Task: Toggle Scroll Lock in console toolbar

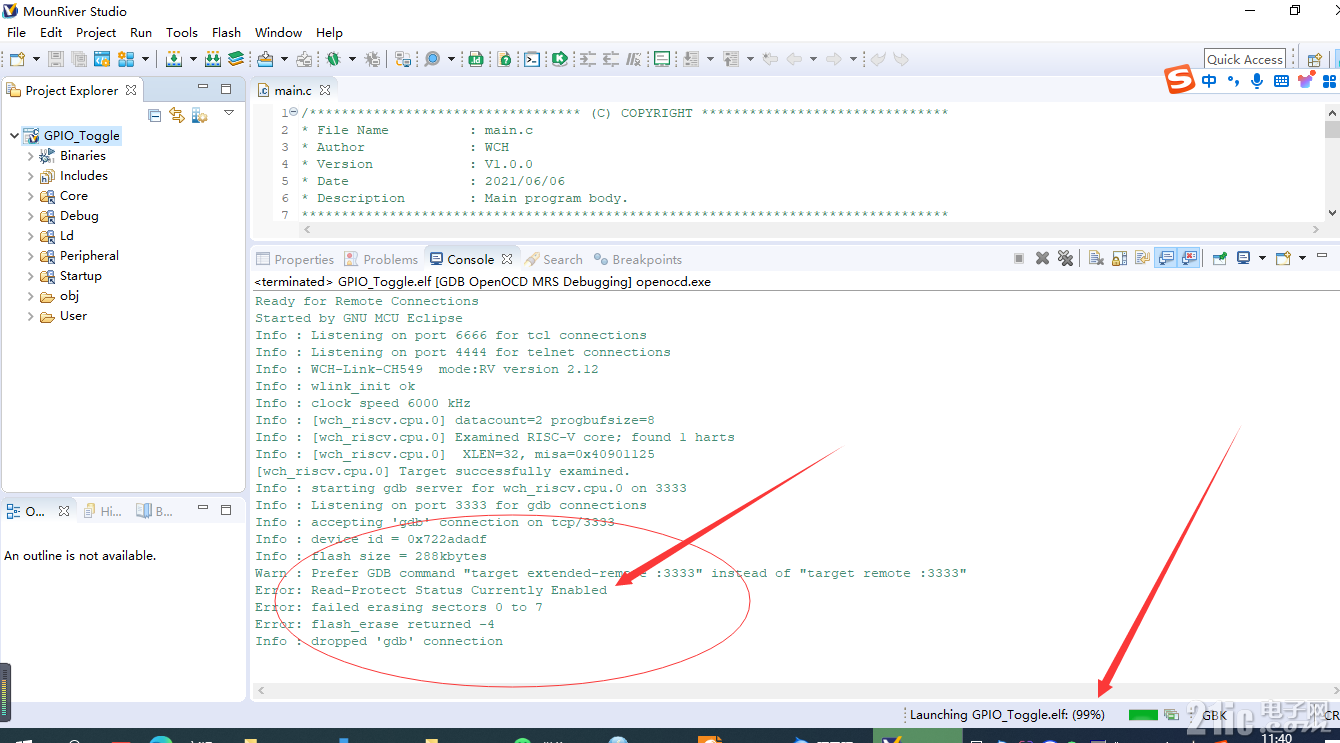Action: coord(1119,258)
